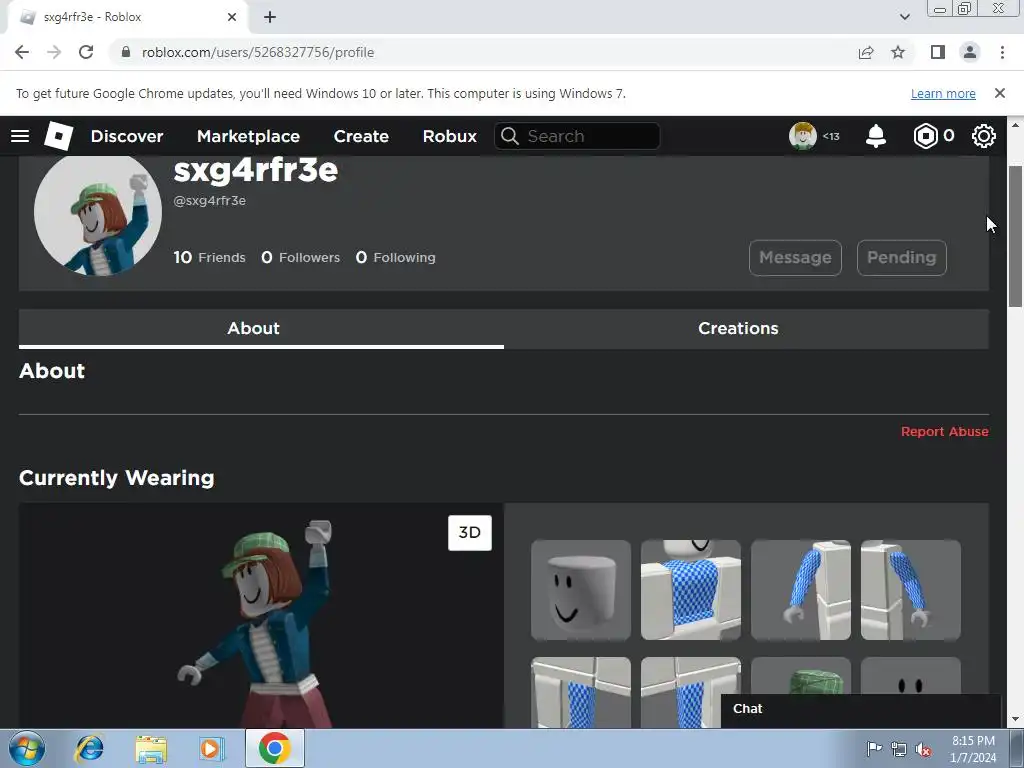Go forward with the browser forward arrow

coord(54,52)
